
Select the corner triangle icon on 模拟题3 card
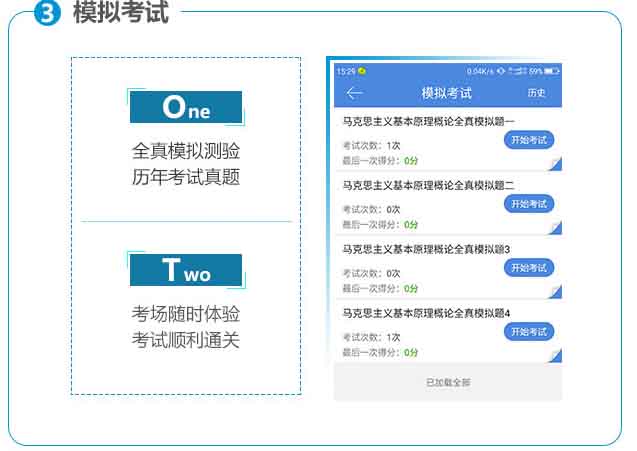pyautogui.click(x=555, y=291)
